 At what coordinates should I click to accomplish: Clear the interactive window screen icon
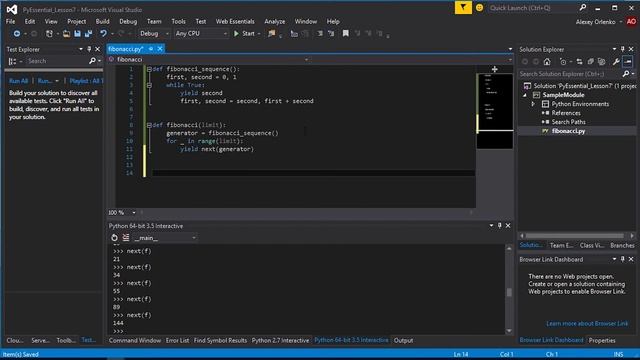click(126, 238)
